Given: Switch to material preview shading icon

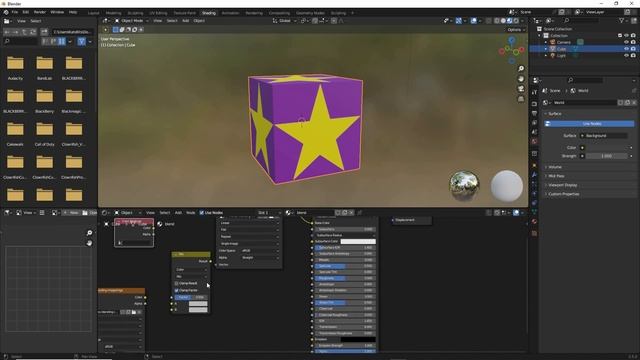Looking at the screenshot, I should (509, 20).
